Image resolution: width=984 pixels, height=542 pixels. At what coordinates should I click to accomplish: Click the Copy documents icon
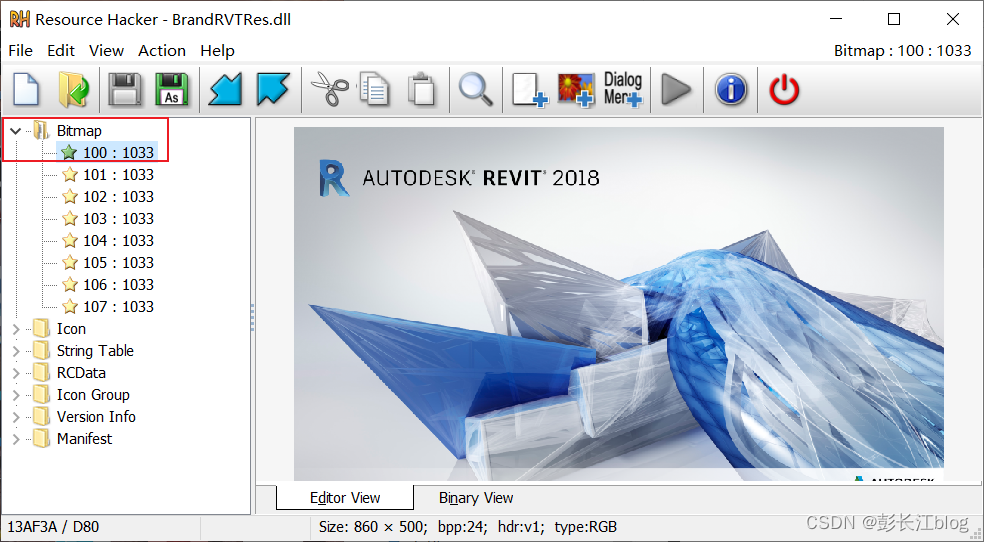click(375, 90)
